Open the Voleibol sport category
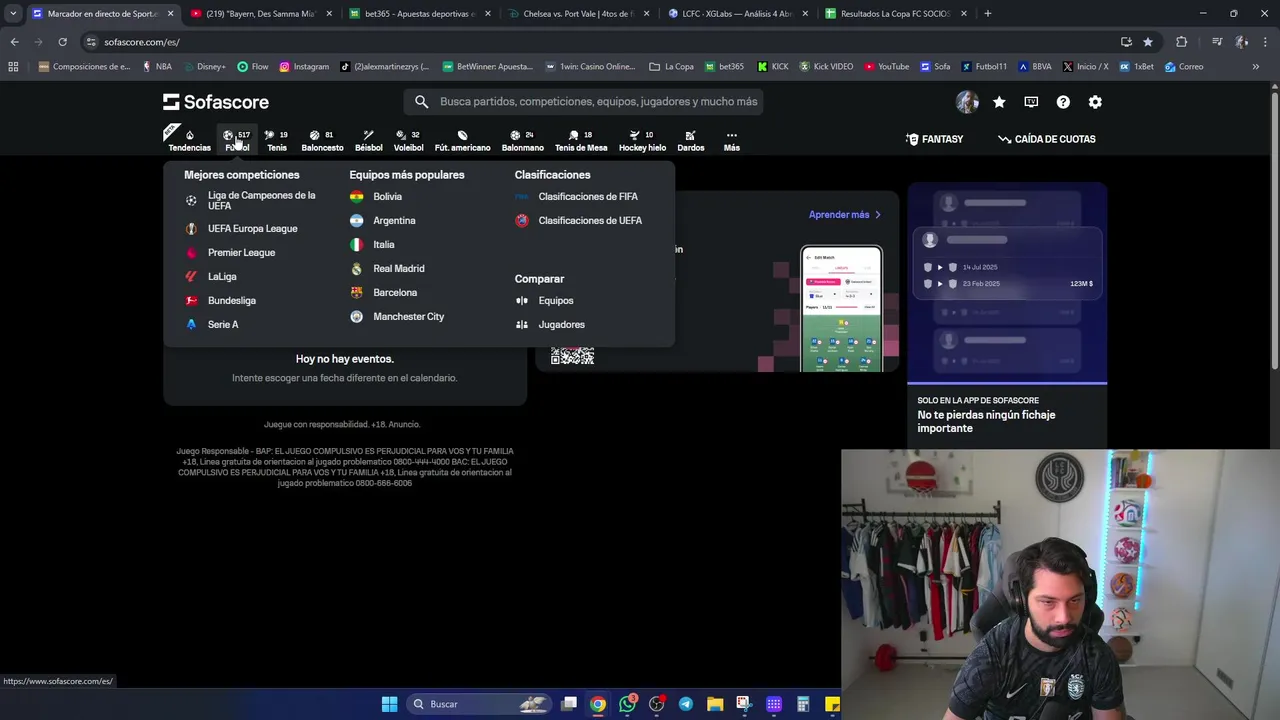 click(408, 140)
